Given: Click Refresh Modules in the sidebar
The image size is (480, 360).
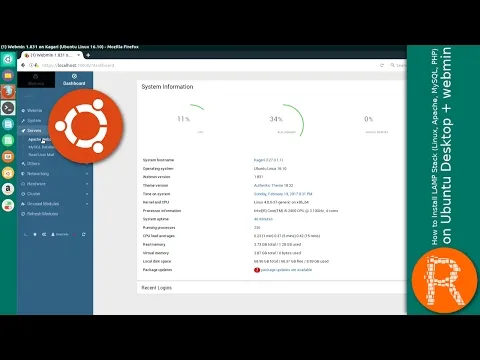Looking at the screenshot, I should coord(42,214).
